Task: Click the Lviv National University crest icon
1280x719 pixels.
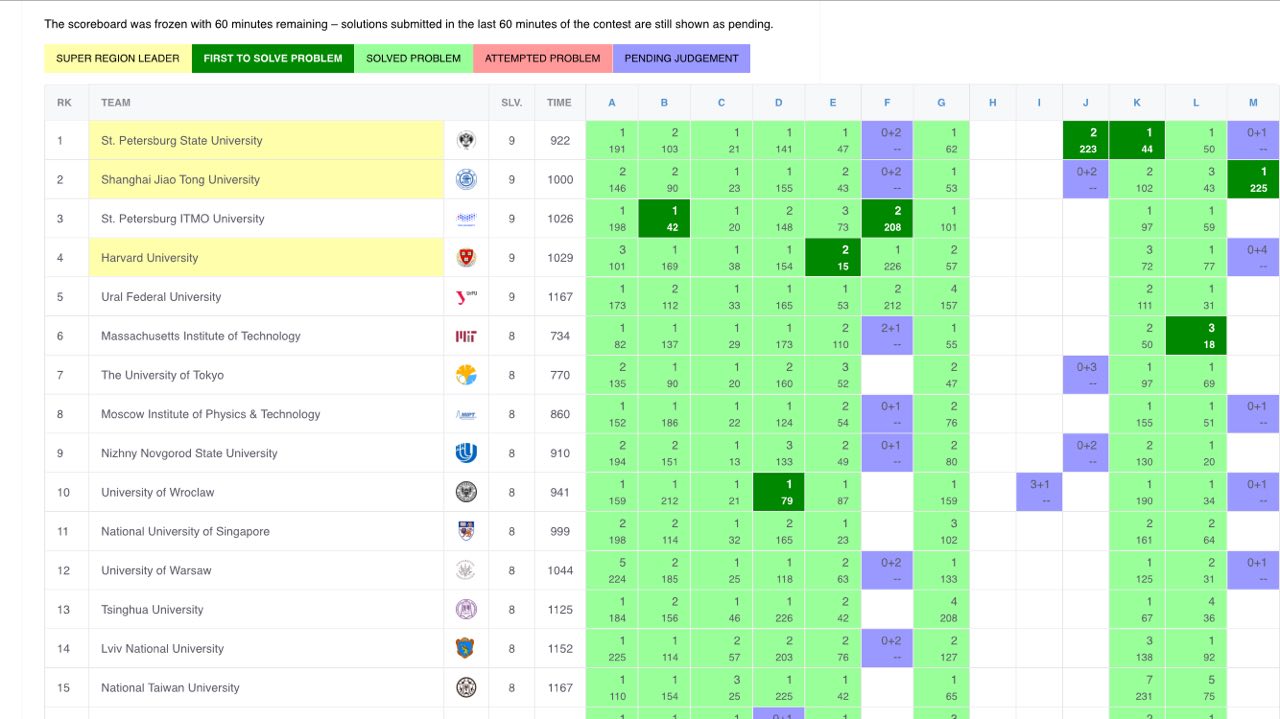Action: pos(466,648)
